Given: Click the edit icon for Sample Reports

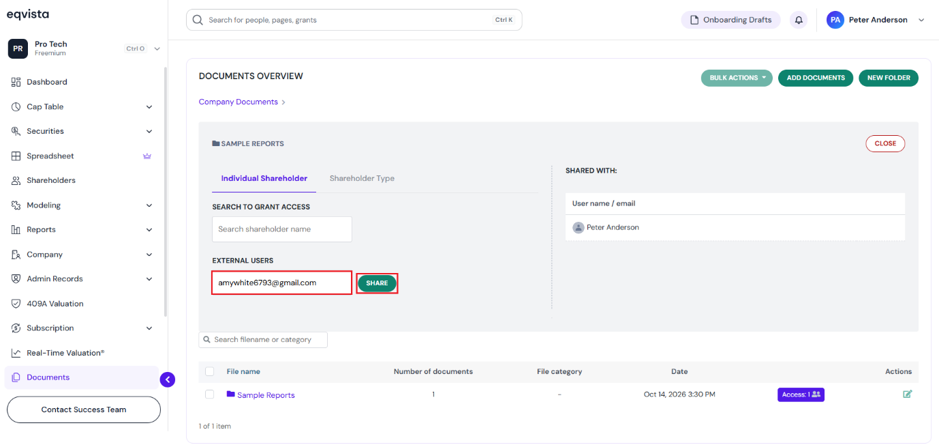Looking at the screenshot, I should coord(907,394).
